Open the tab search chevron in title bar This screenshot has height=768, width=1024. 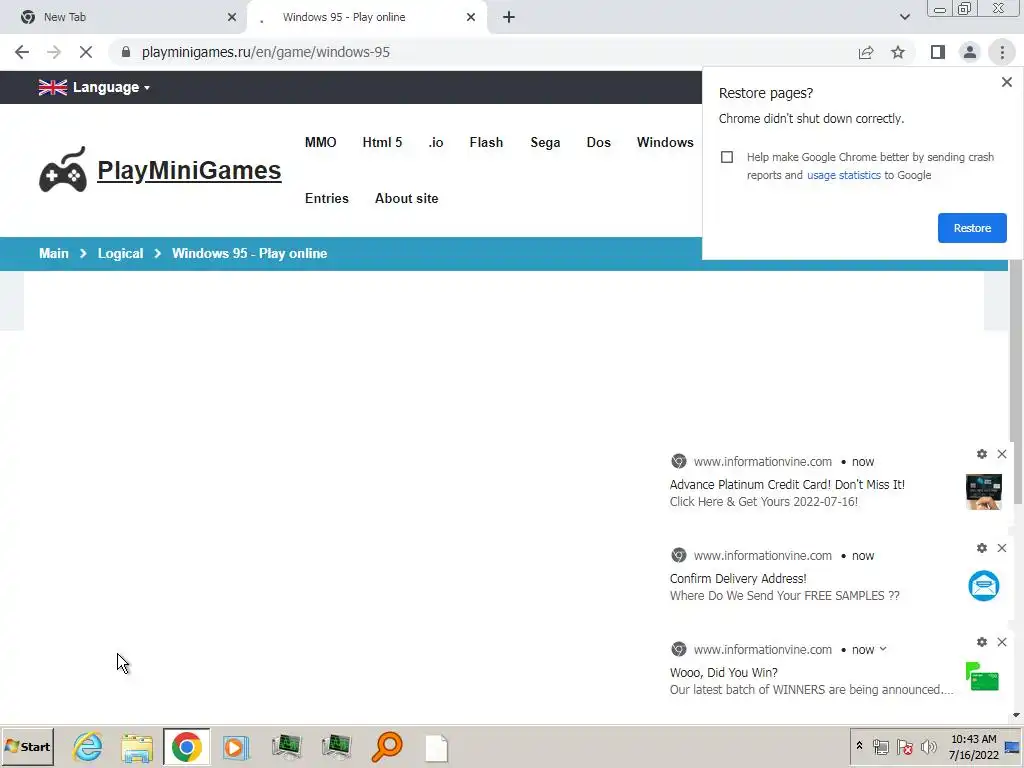(904, 17)
